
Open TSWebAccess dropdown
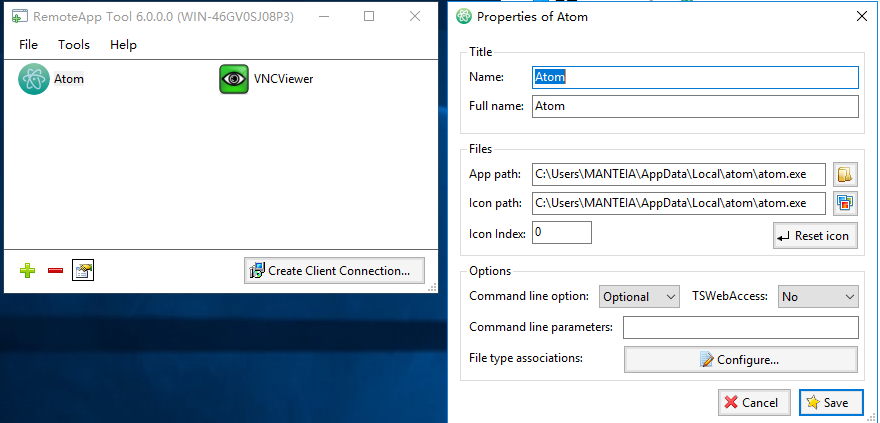(x=818, y=297)
